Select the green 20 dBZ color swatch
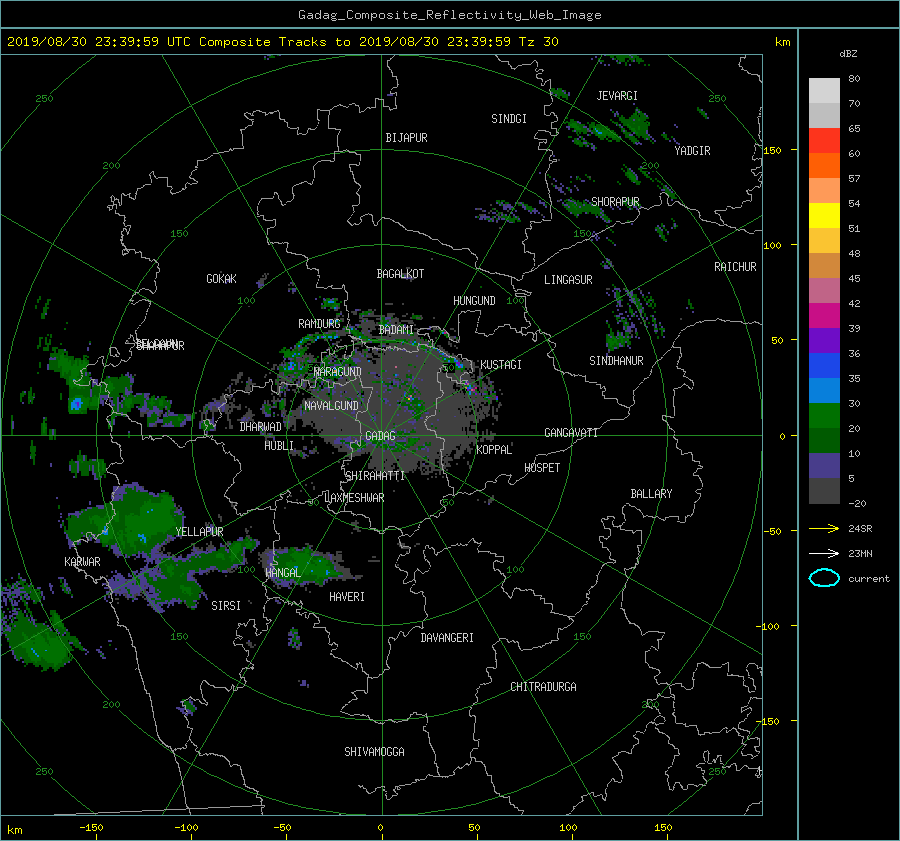 pyautogui.click(x=824, y=415)
